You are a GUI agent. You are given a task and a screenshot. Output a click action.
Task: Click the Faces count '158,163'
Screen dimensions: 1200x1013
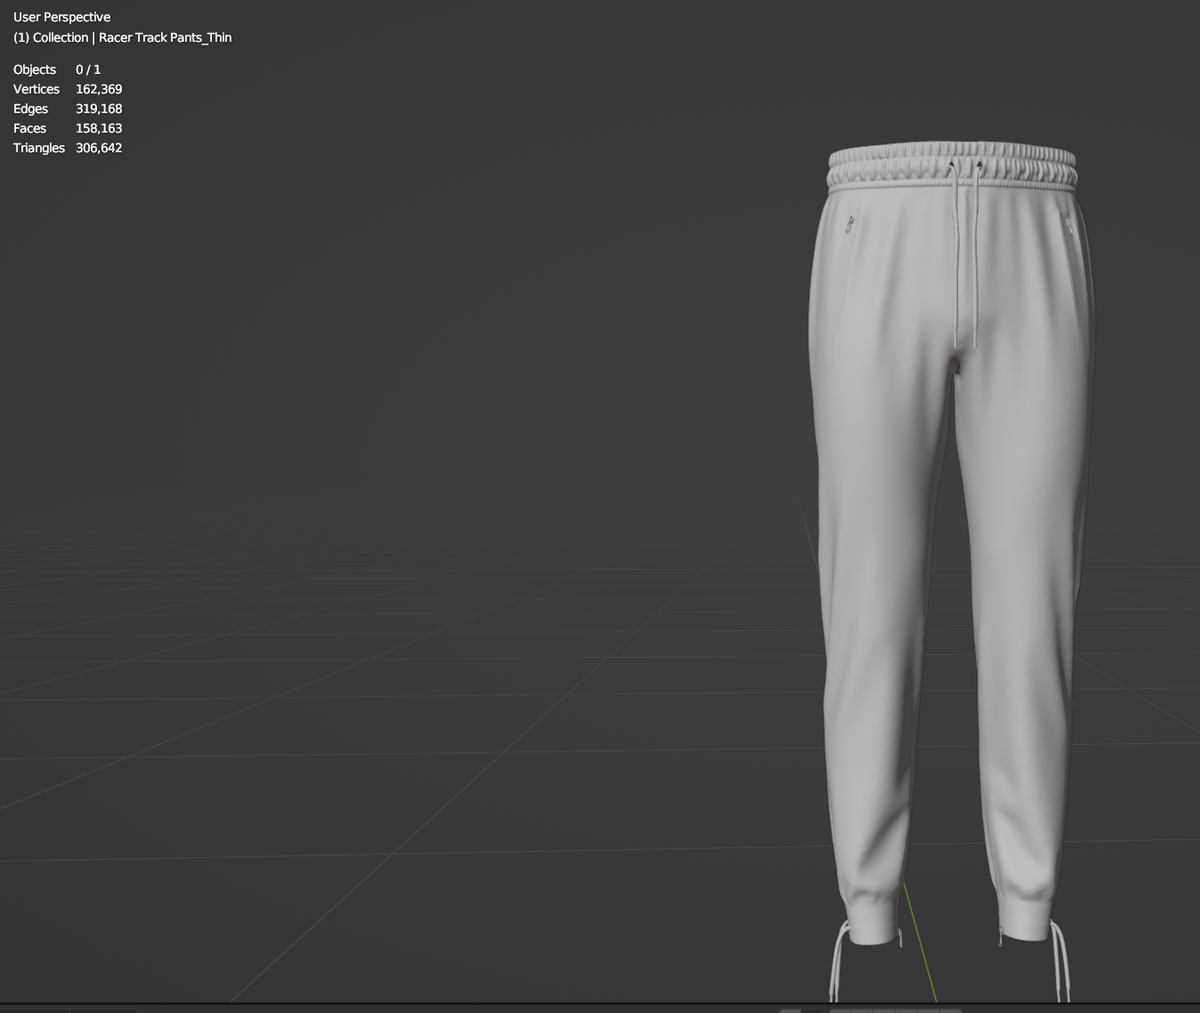pyautogui.click(x=99, y=128)
